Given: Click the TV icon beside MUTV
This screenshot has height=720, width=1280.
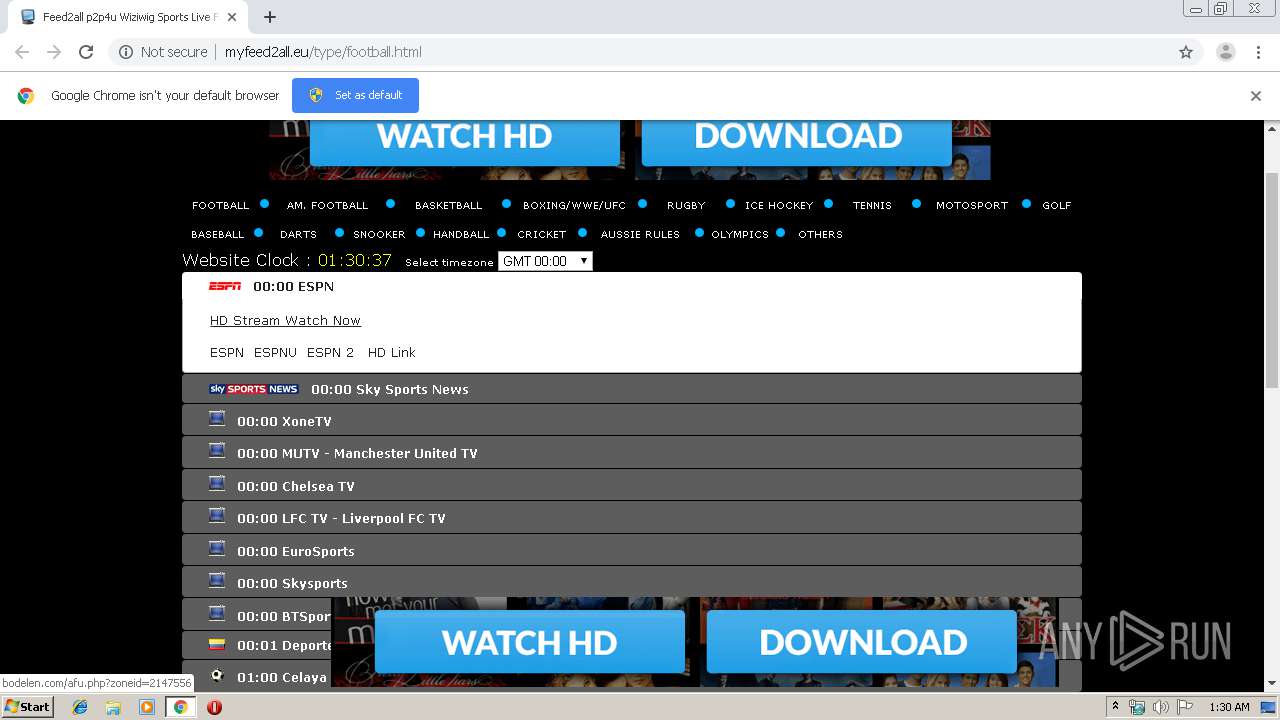Looking at the screenshot, I should [x=217, y=451].
